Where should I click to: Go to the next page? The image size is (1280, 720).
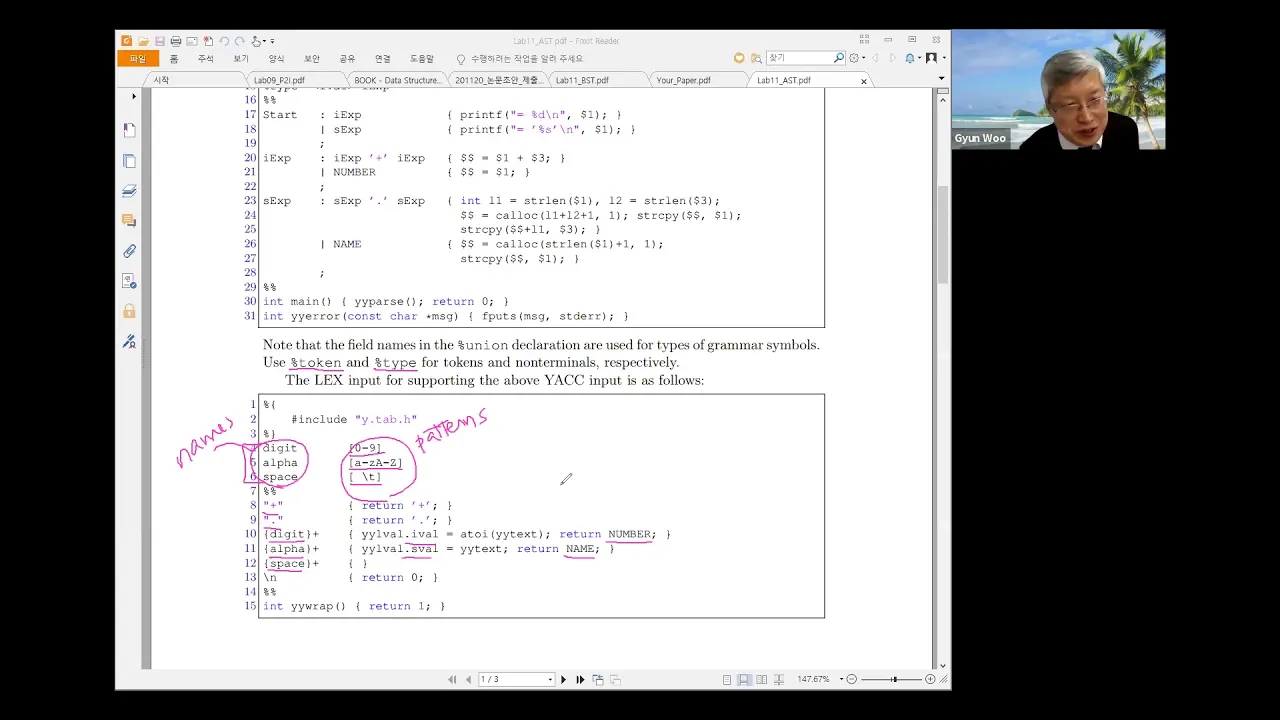tap(563, 680)
